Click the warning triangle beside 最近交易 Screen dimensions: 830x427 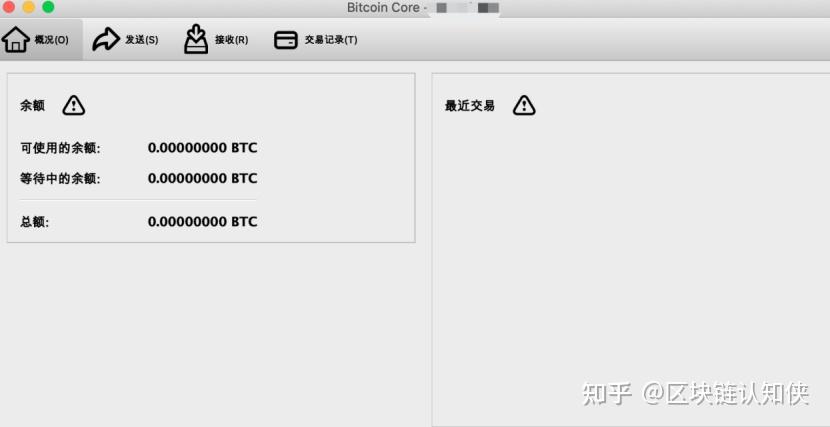coord(524,105)
